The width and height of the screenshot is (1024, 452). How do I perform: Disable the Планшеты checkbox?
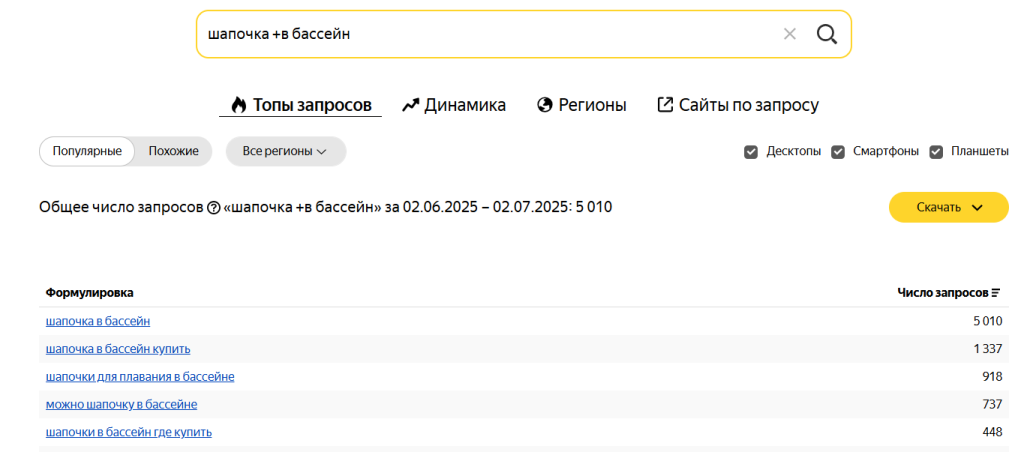(936, 152)
